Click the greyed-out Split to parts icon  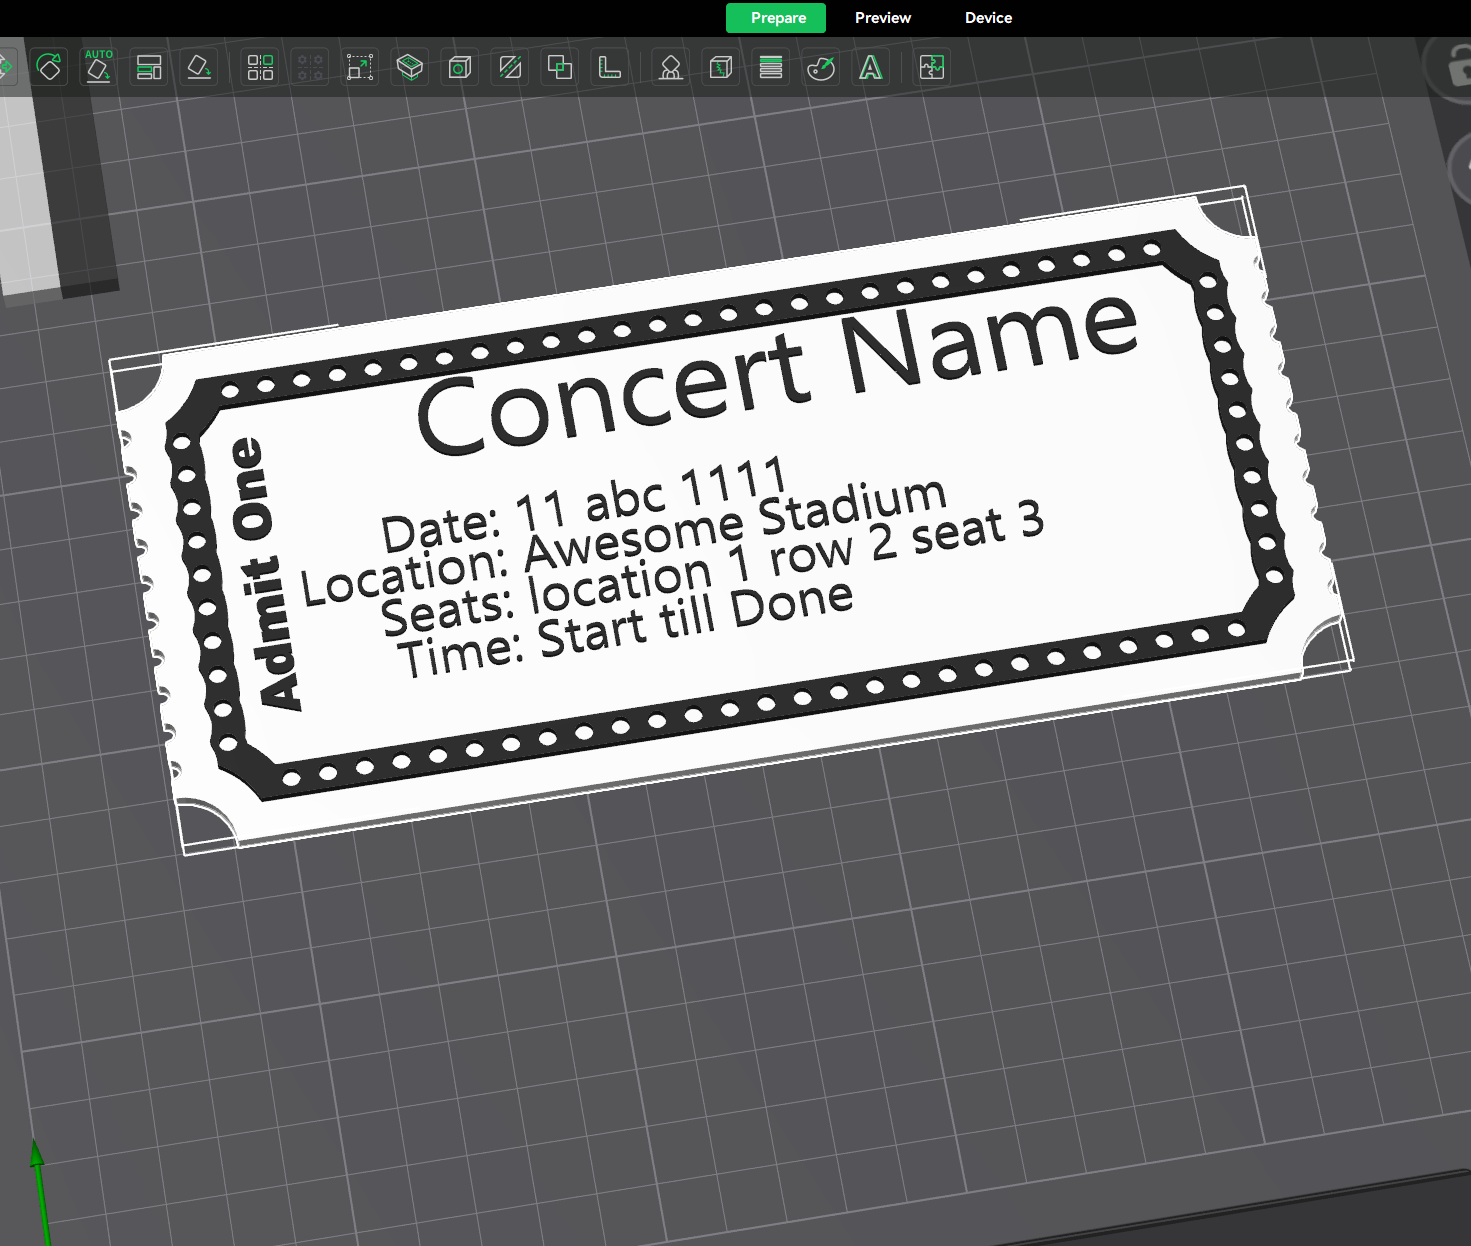click(310, 67)
